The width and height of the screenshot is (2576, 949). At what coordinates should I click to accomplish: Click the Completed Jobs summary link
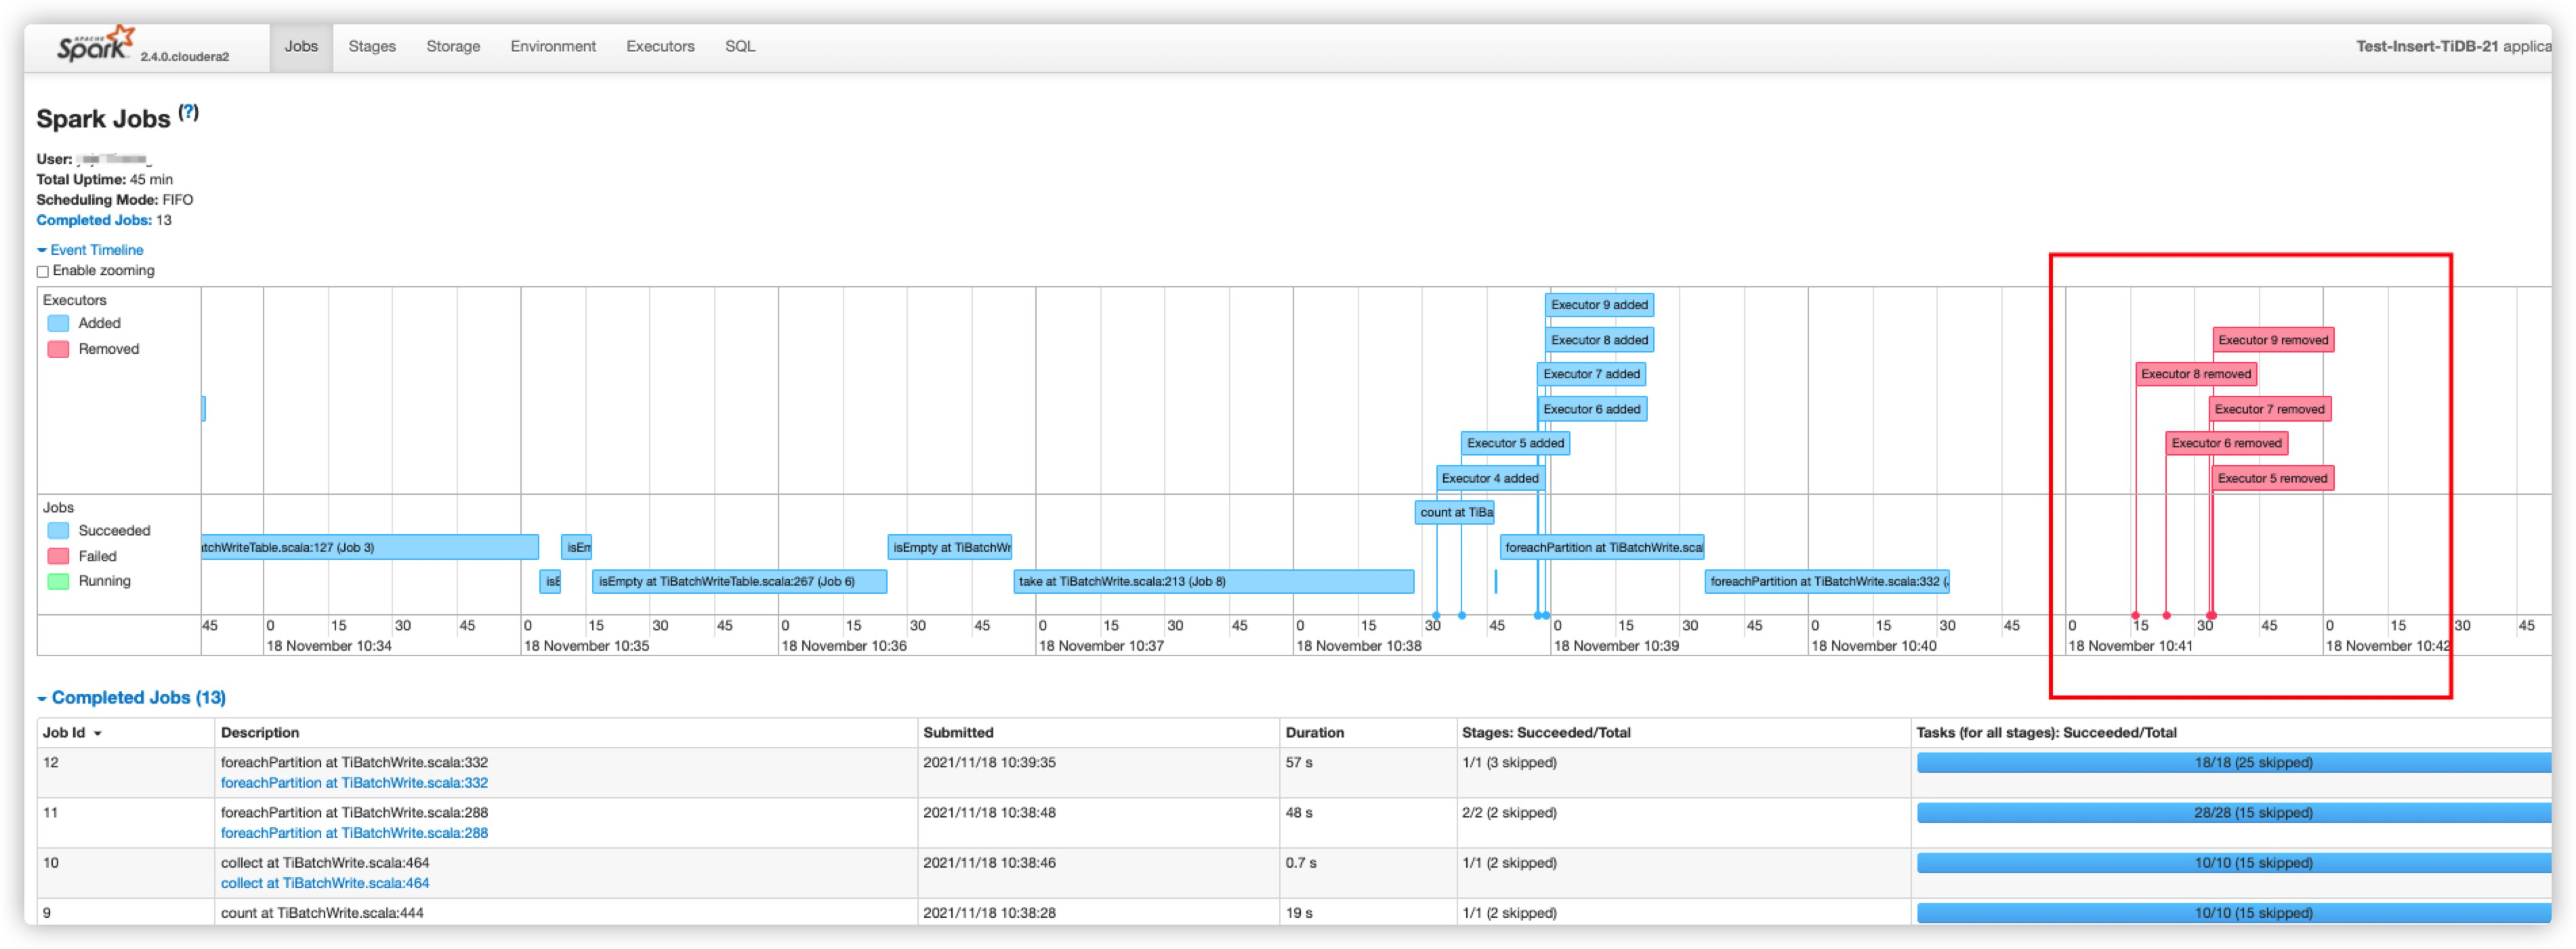93,220
